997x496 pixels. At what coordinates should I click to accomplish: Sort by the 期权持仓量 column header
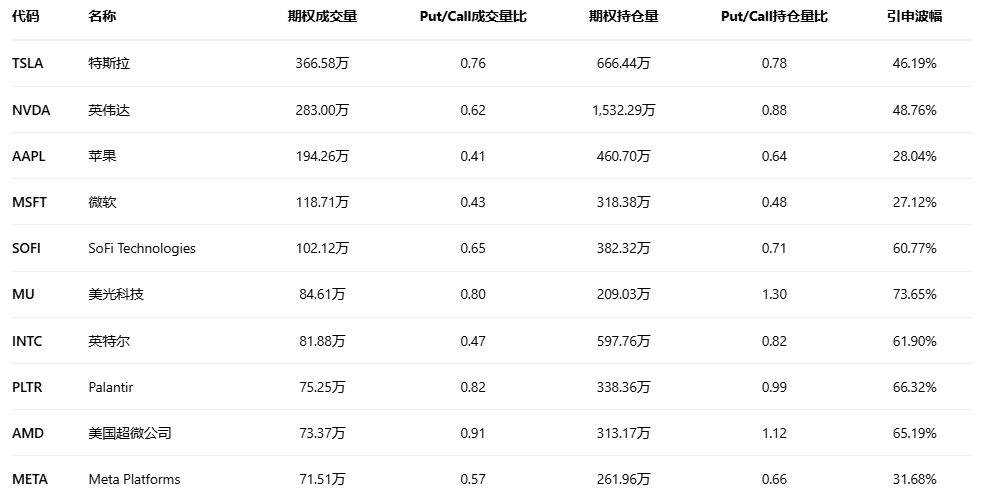pos(624,17)
